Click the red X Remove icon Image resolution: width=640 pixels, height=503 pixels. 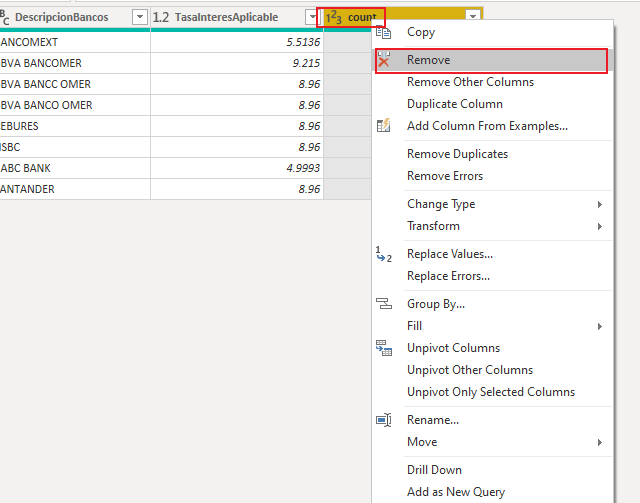tap(384, 60)
